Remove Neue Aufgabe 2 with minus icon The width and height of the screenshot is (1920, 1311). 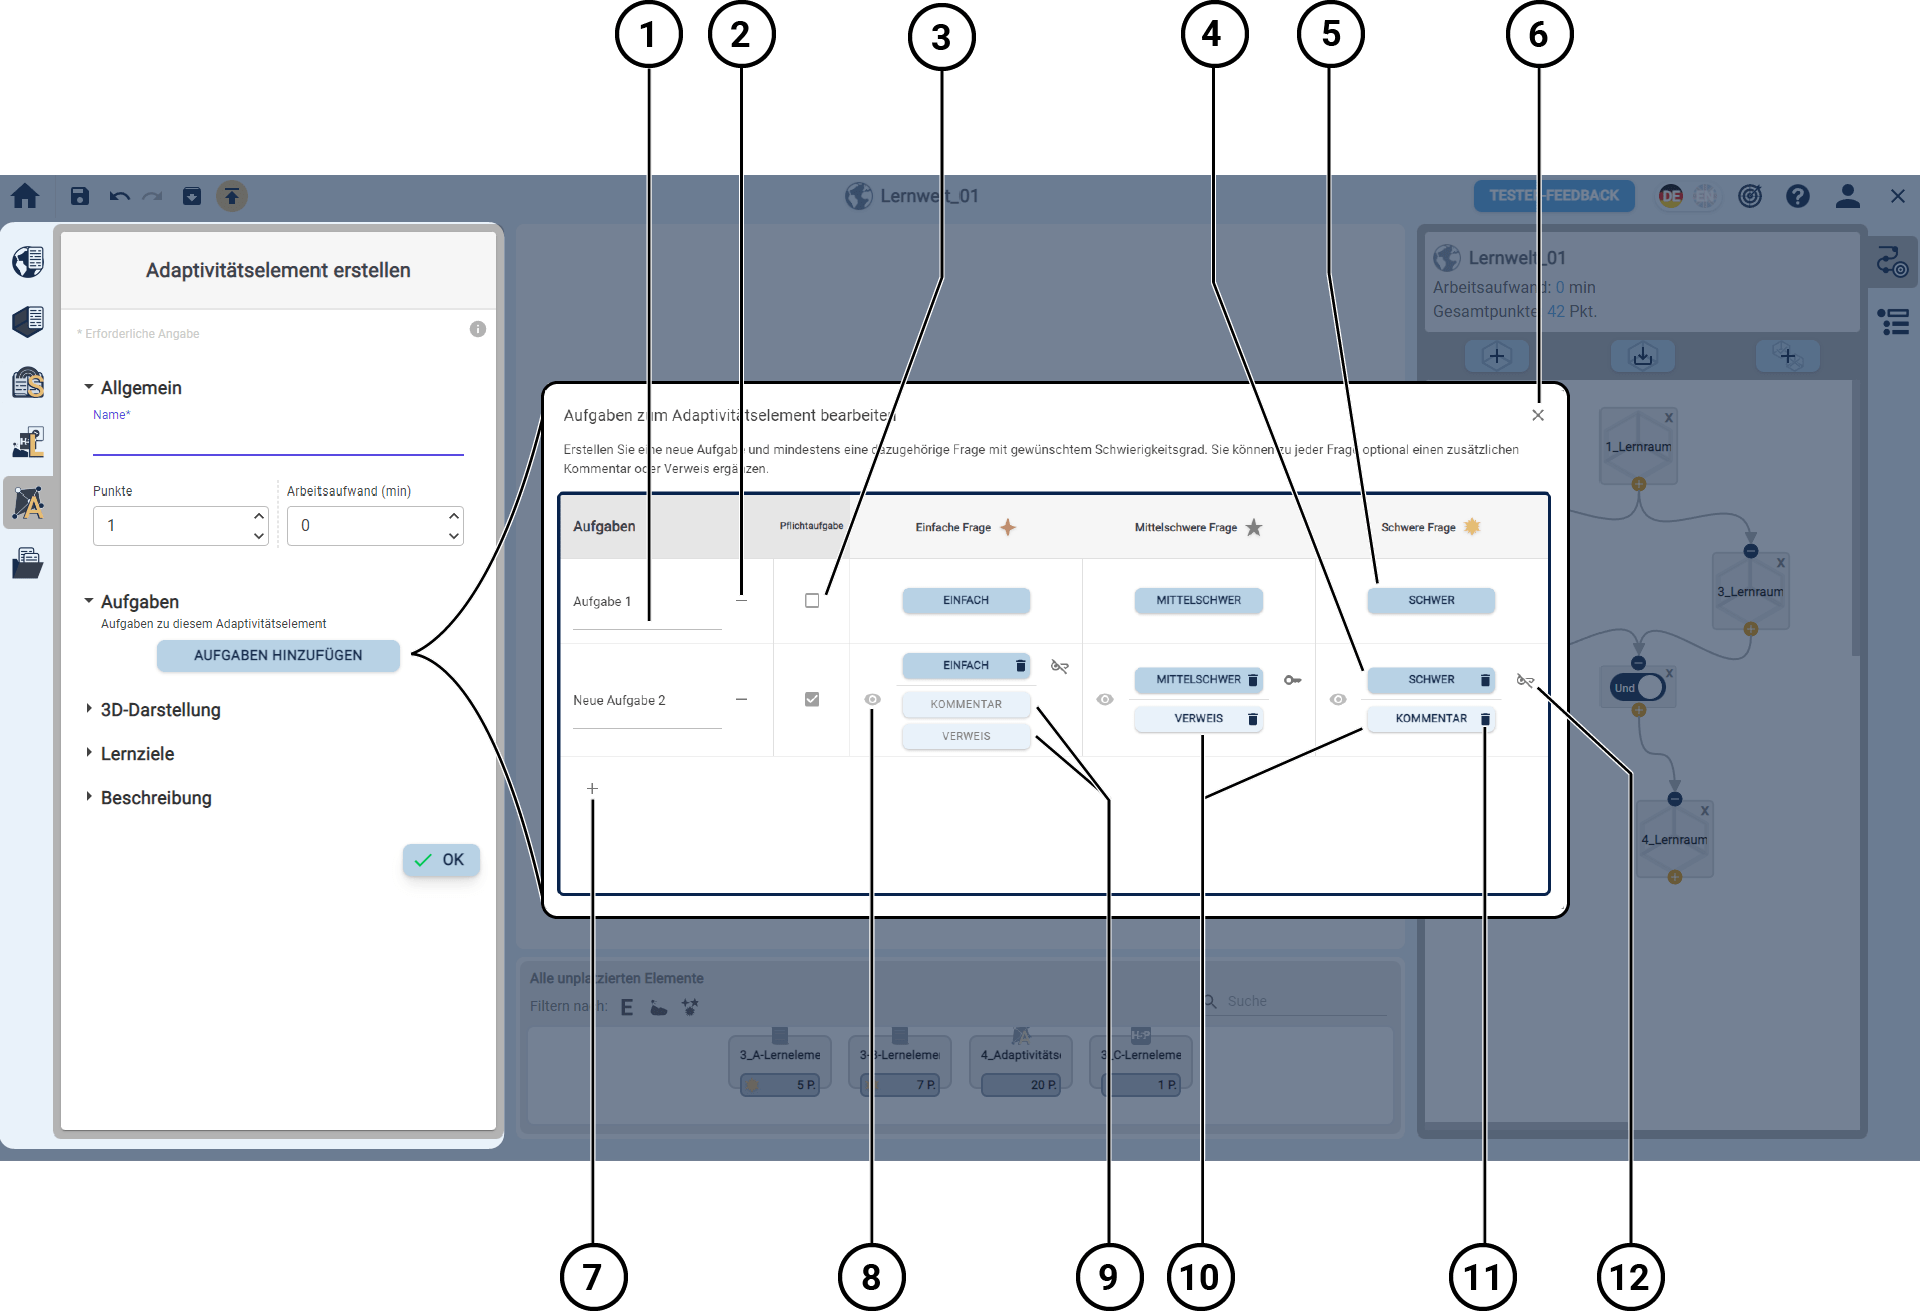click(741, 699)
